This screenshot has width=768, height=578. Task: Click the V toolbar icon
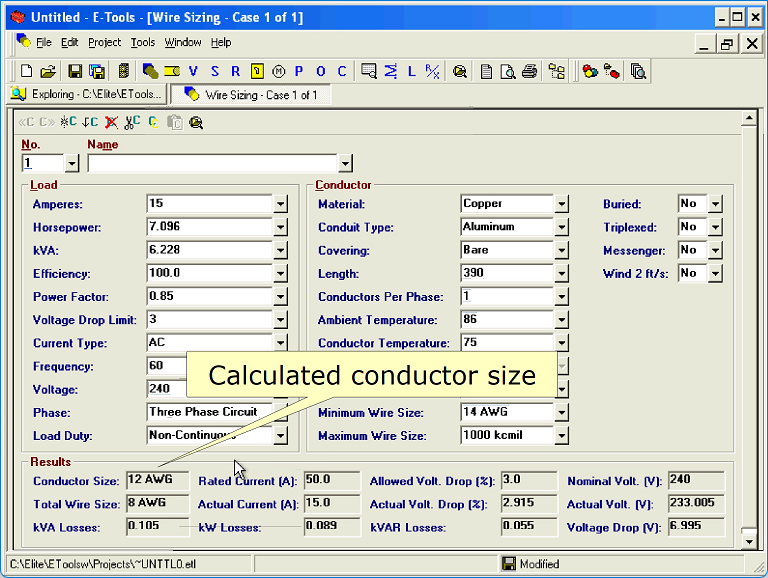tap(193, 71)
